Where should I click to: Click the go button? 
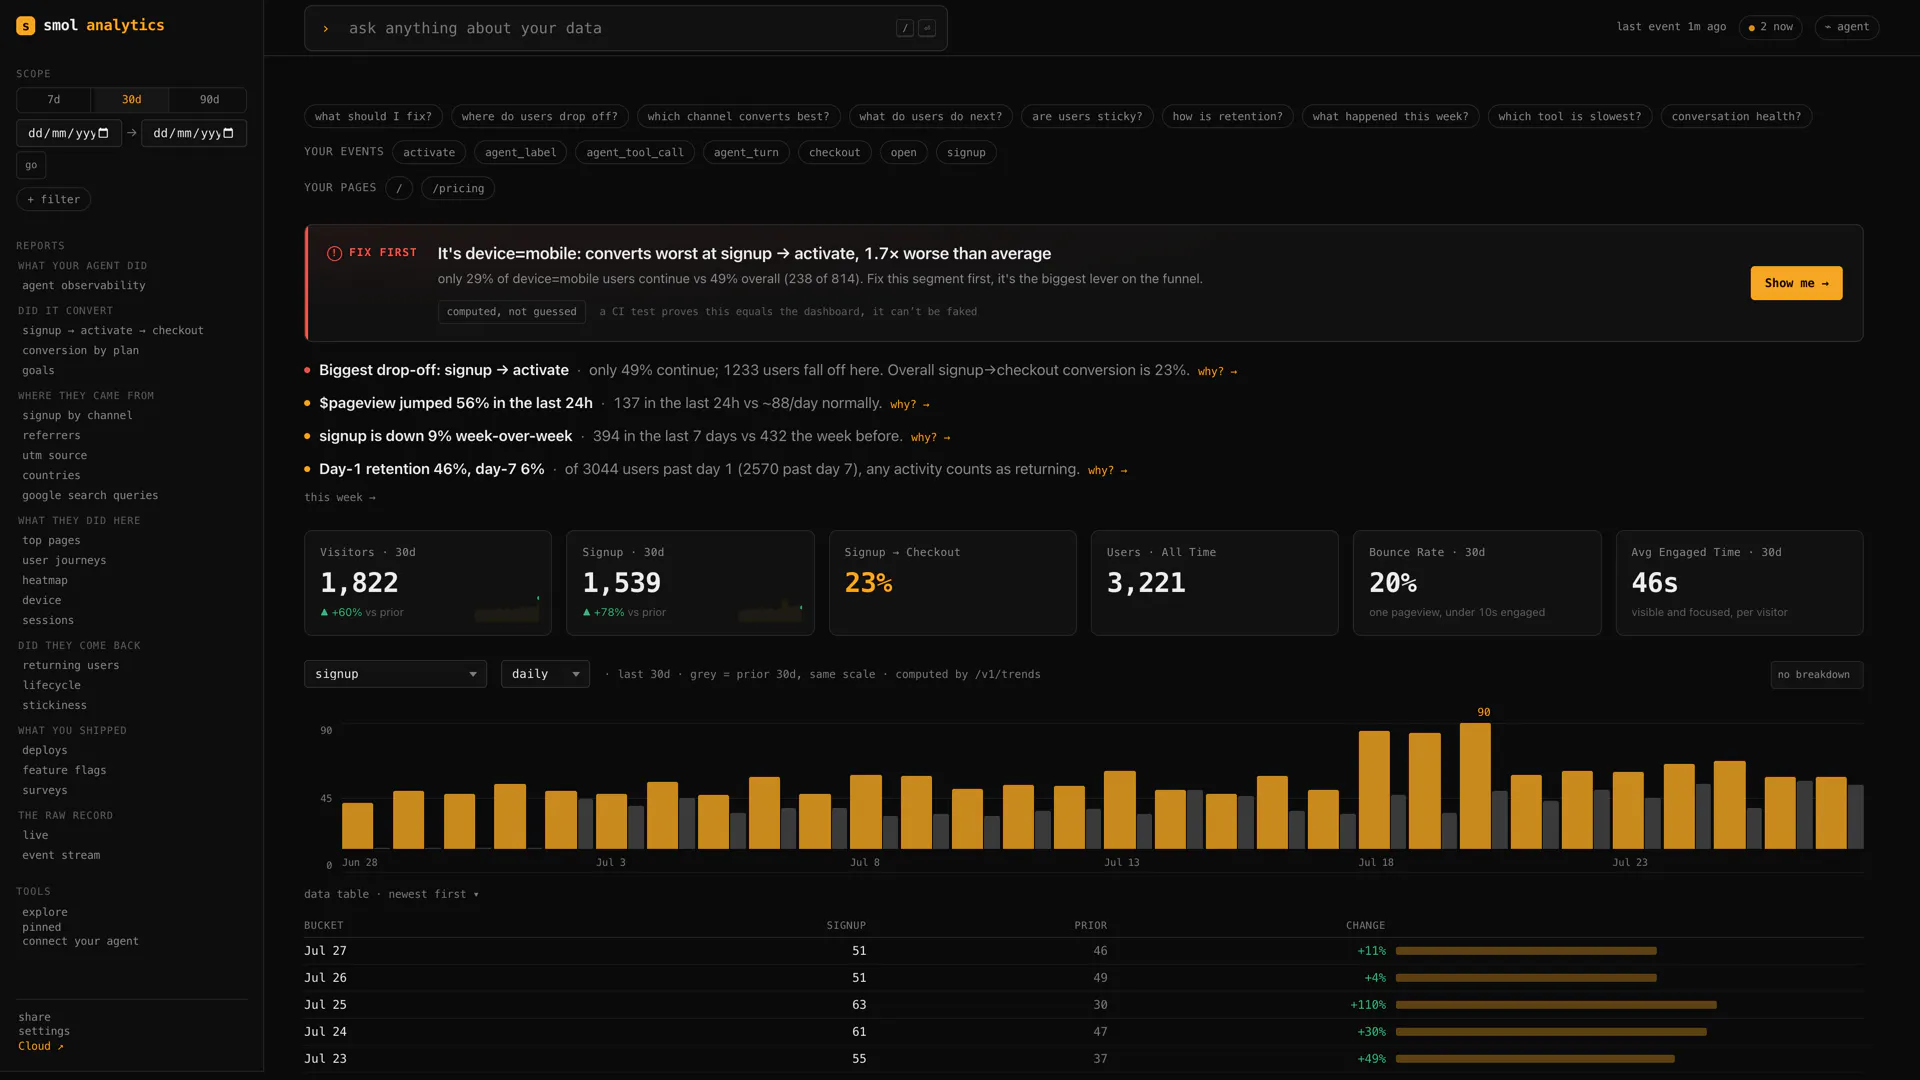coord(31,165)
